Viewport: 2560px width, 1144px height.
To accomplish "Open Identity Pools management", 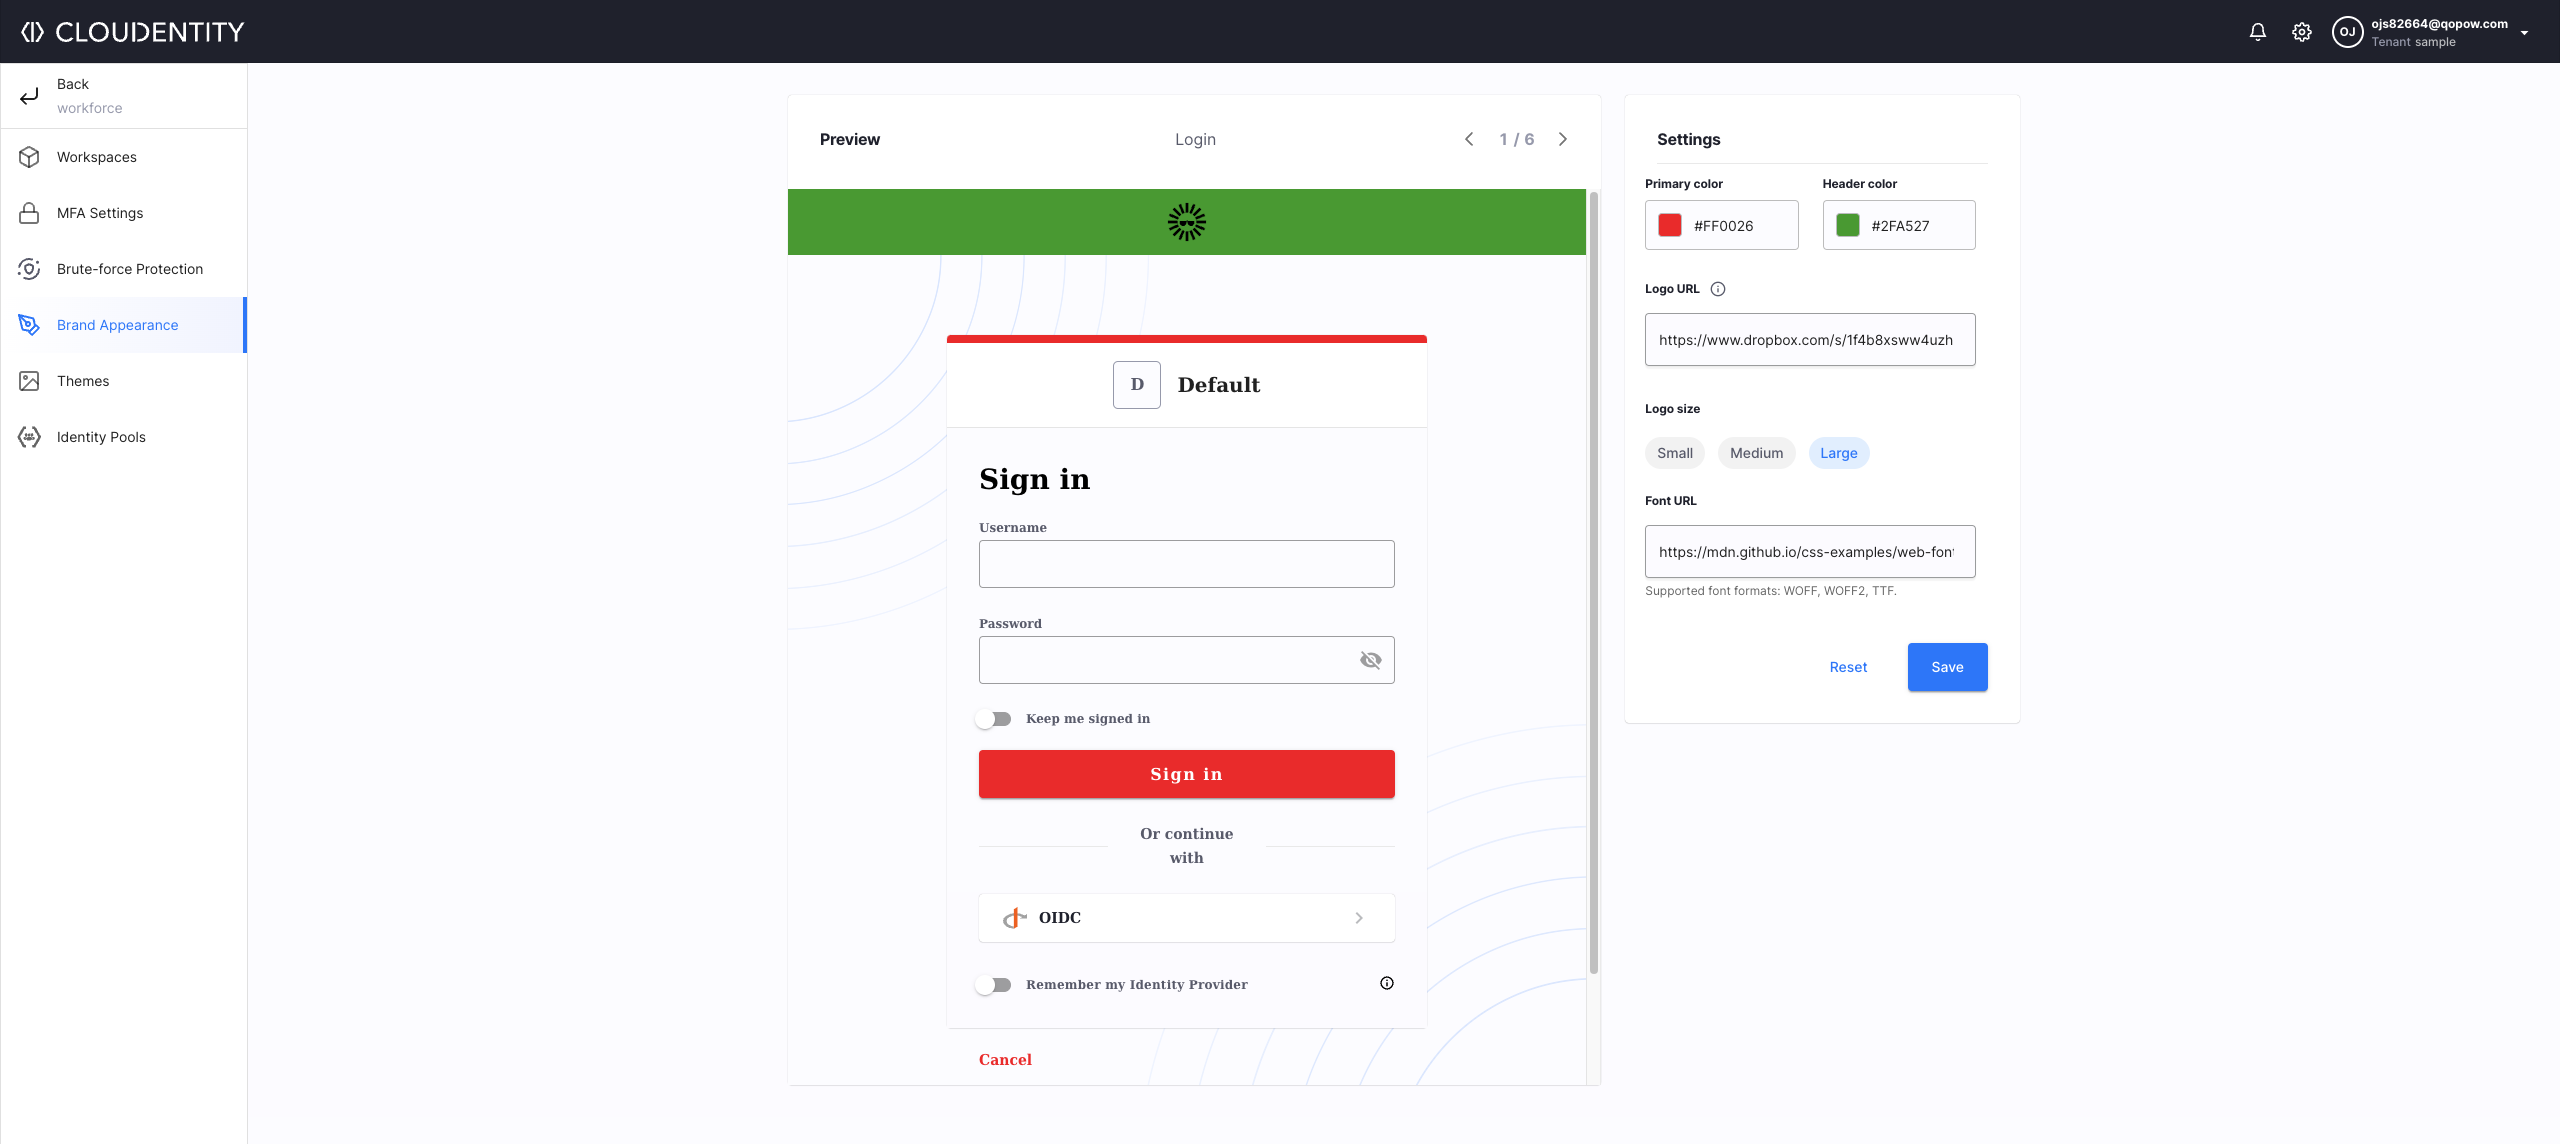I will click(x=101, y=437).
